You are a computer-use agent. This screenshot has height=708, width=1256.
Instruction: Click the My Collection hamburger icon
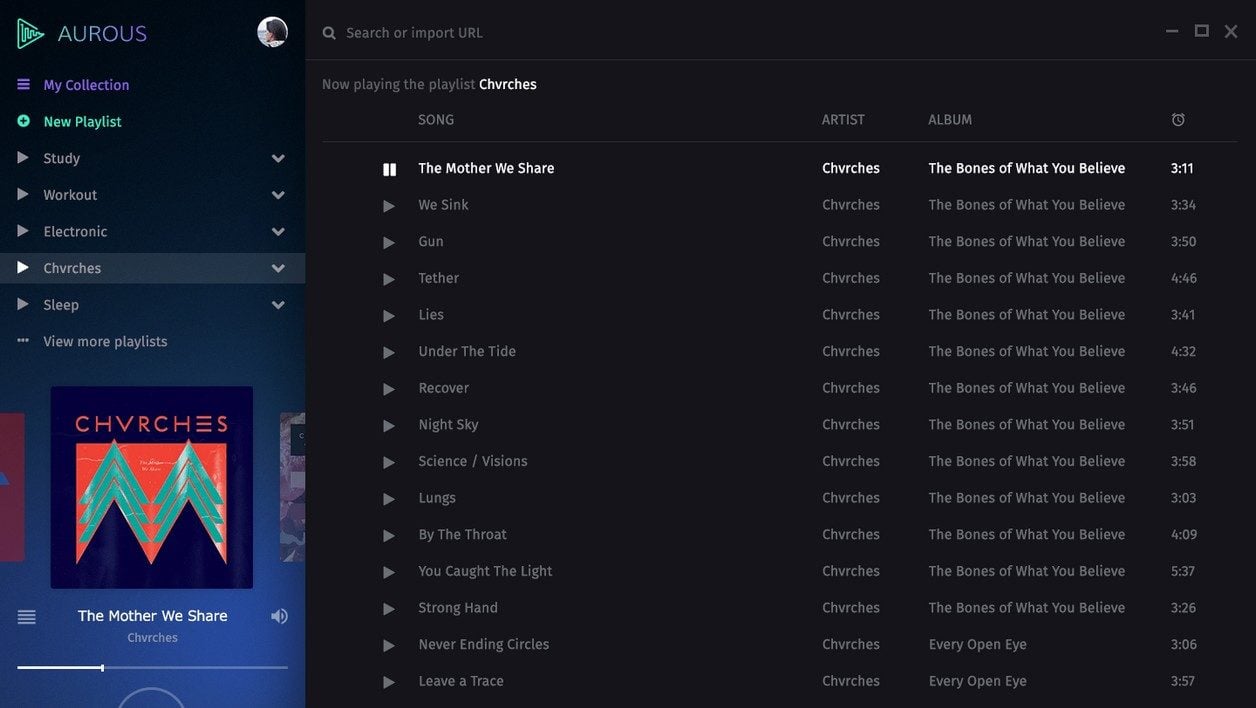[23, 85]
